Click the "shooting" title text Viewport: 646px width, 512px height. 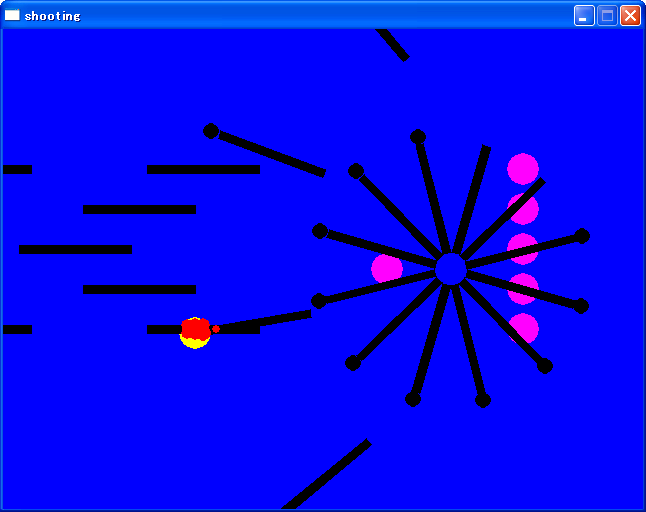[52, 16]
